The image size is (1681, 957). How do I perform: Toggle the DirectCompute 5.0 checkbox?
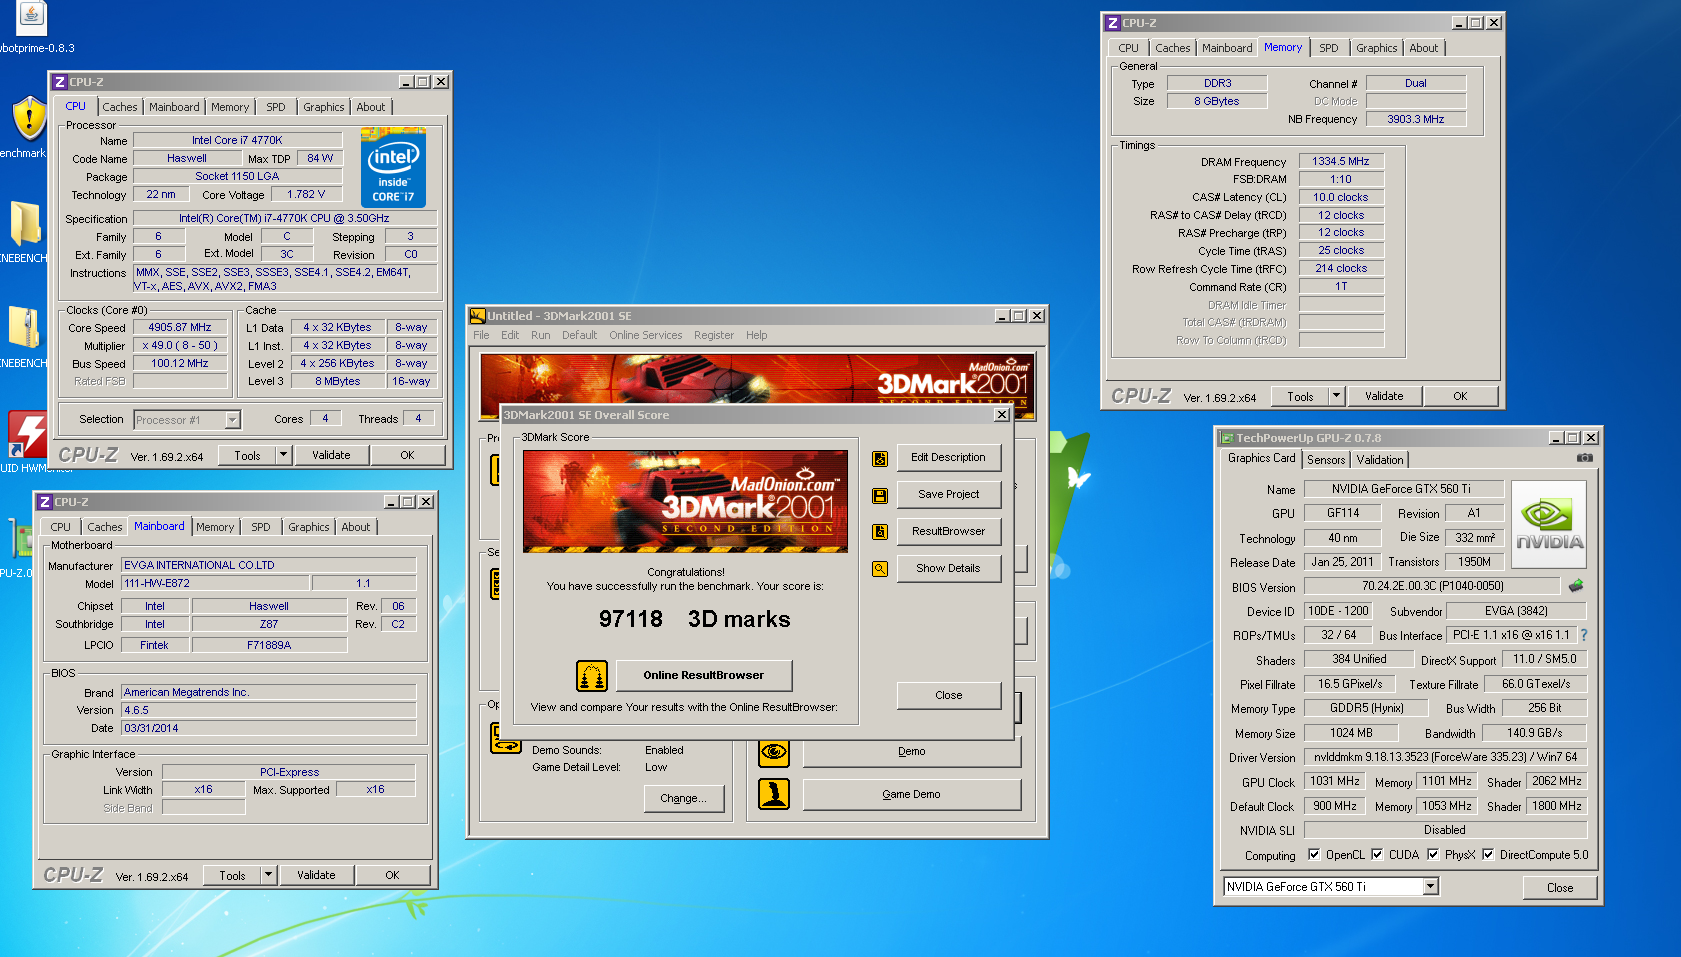click(1488, 855)
